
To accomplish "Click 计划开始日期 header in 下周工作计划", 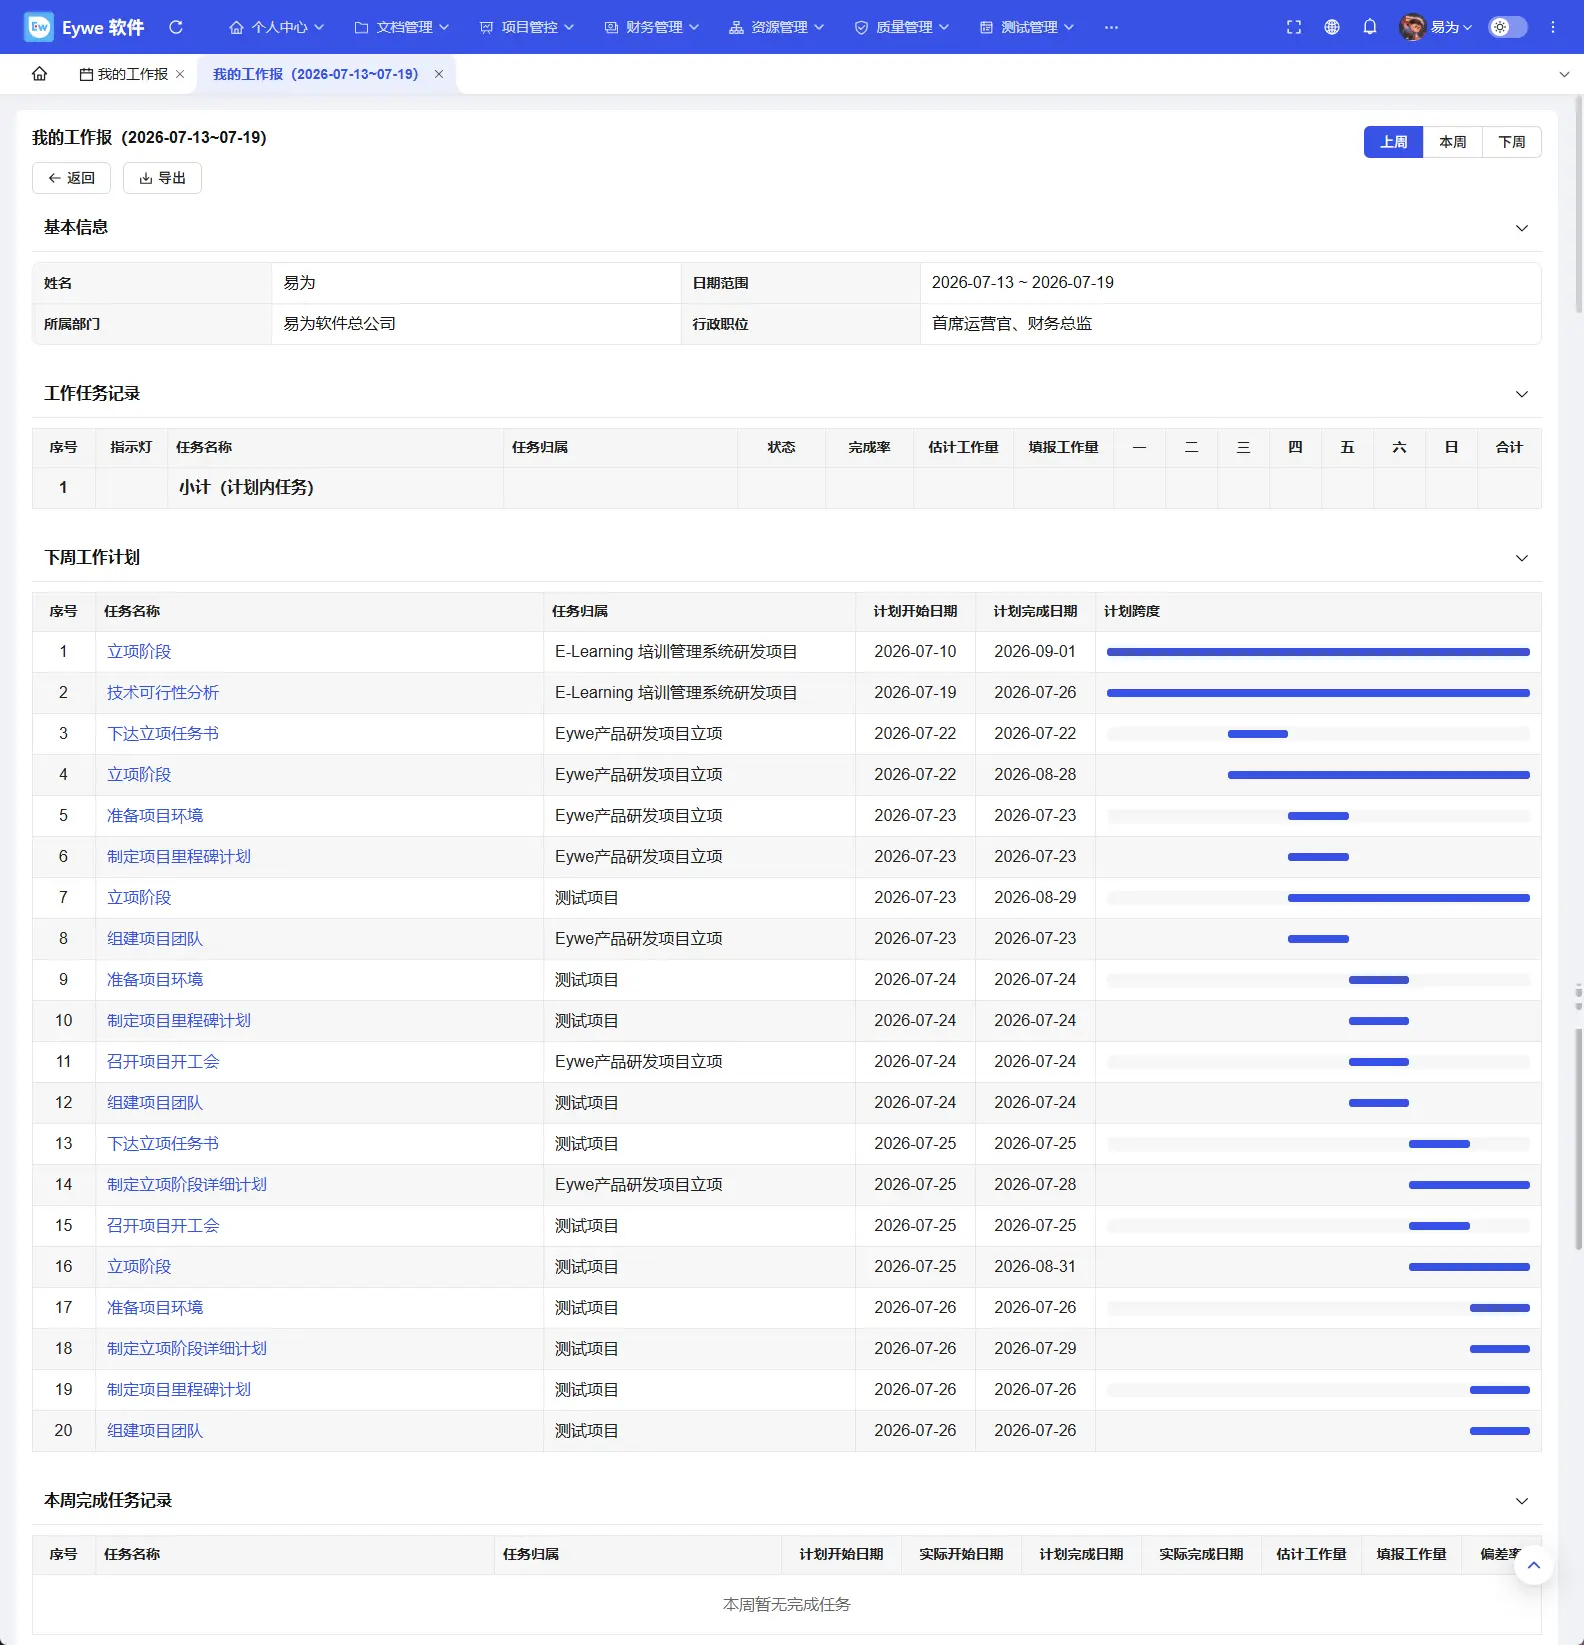I will pos(915,611).
